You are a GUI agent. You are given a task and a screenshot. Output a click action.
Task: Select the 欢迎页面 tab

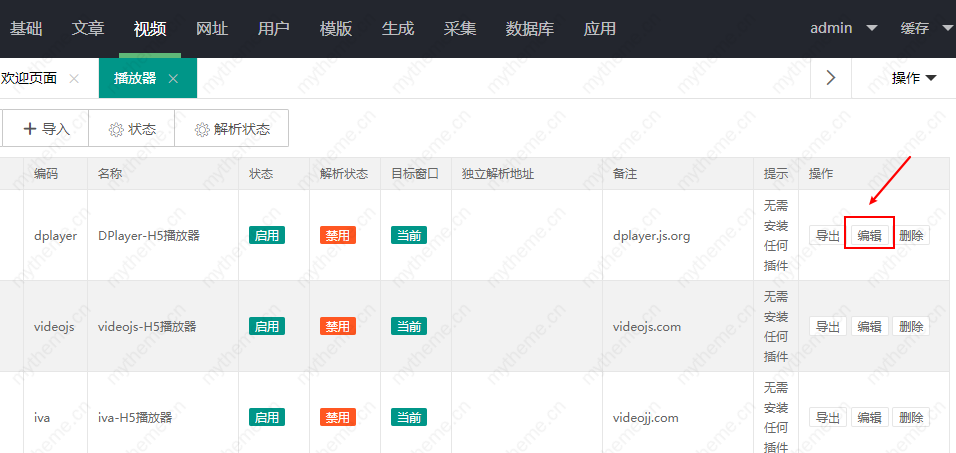(x=30, y=78)
